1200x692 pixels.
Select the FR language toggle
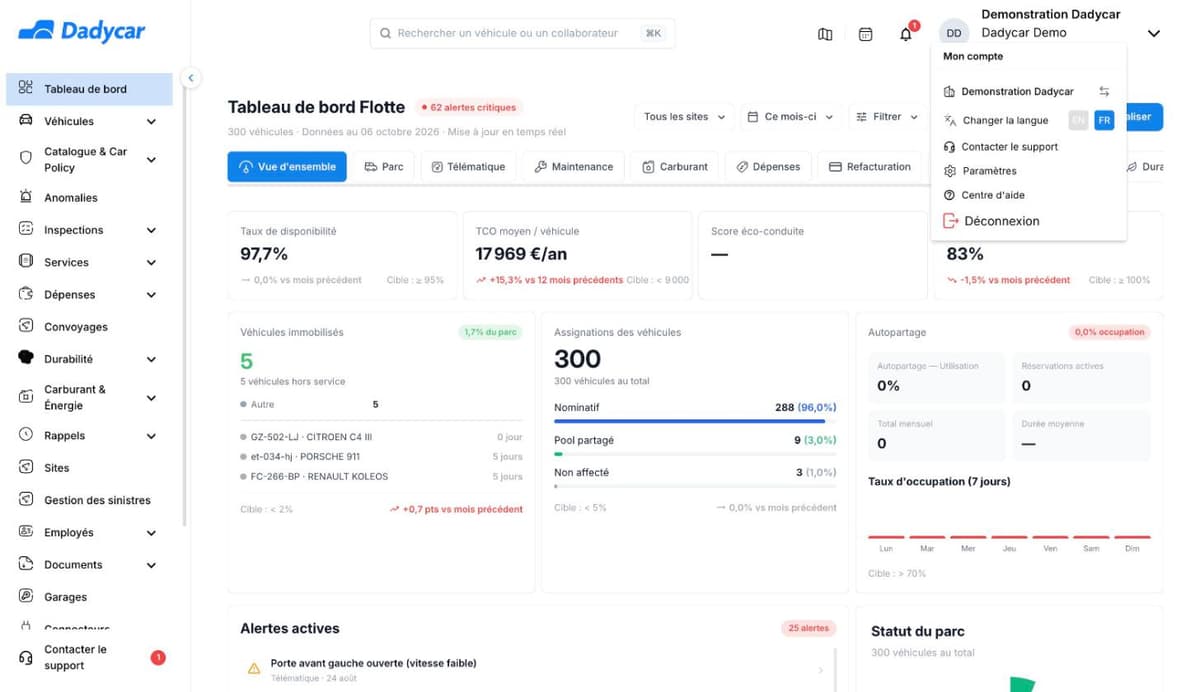click(x=1104, y=120)
